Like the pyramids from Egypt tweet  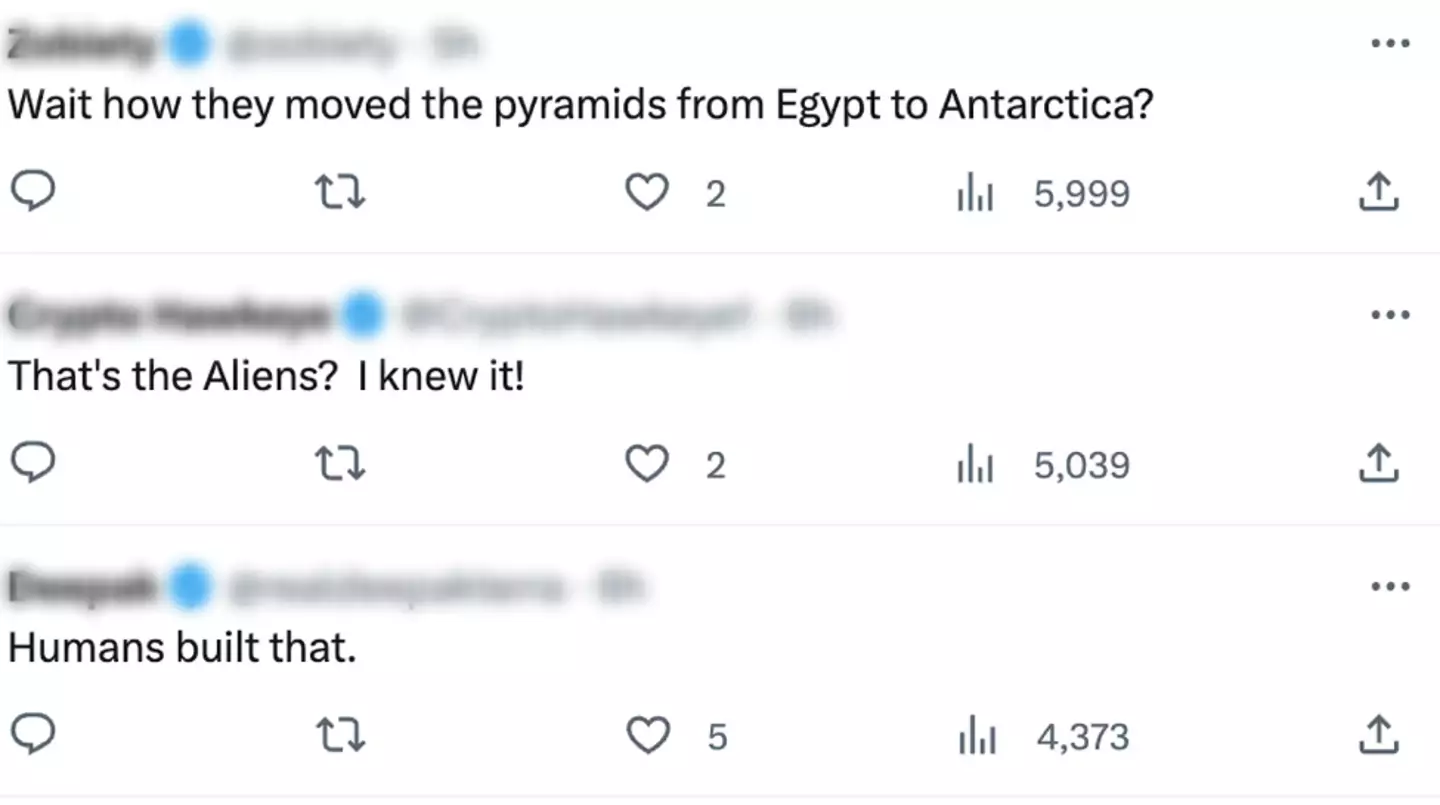click(x=647, y=193)
